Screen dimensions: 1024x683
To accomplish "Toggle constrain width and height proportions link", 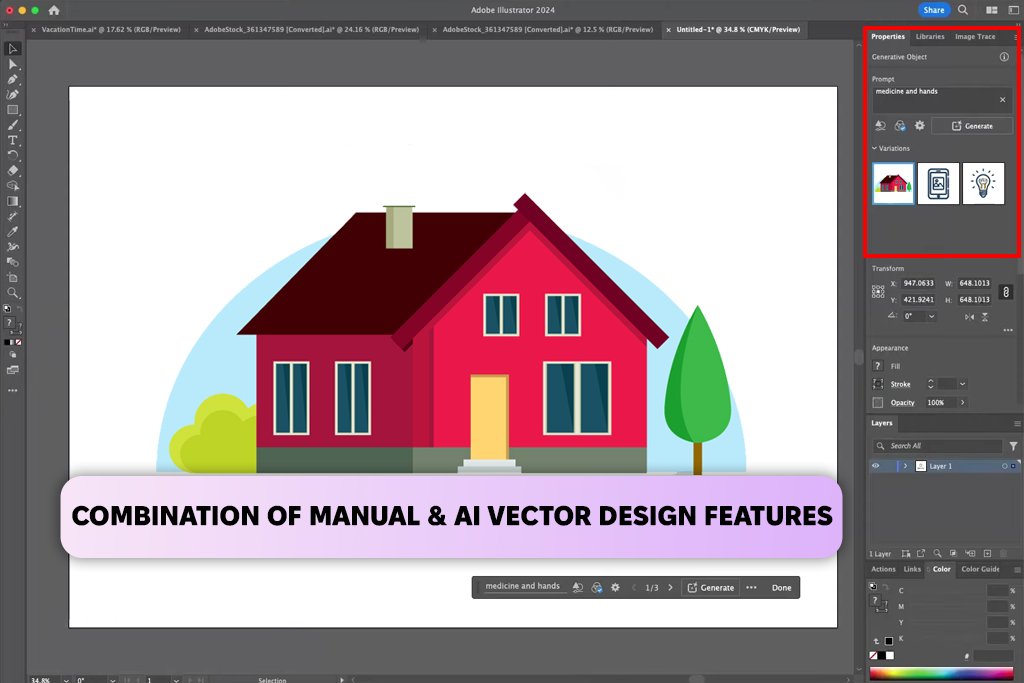I will tap(1006, 292).
